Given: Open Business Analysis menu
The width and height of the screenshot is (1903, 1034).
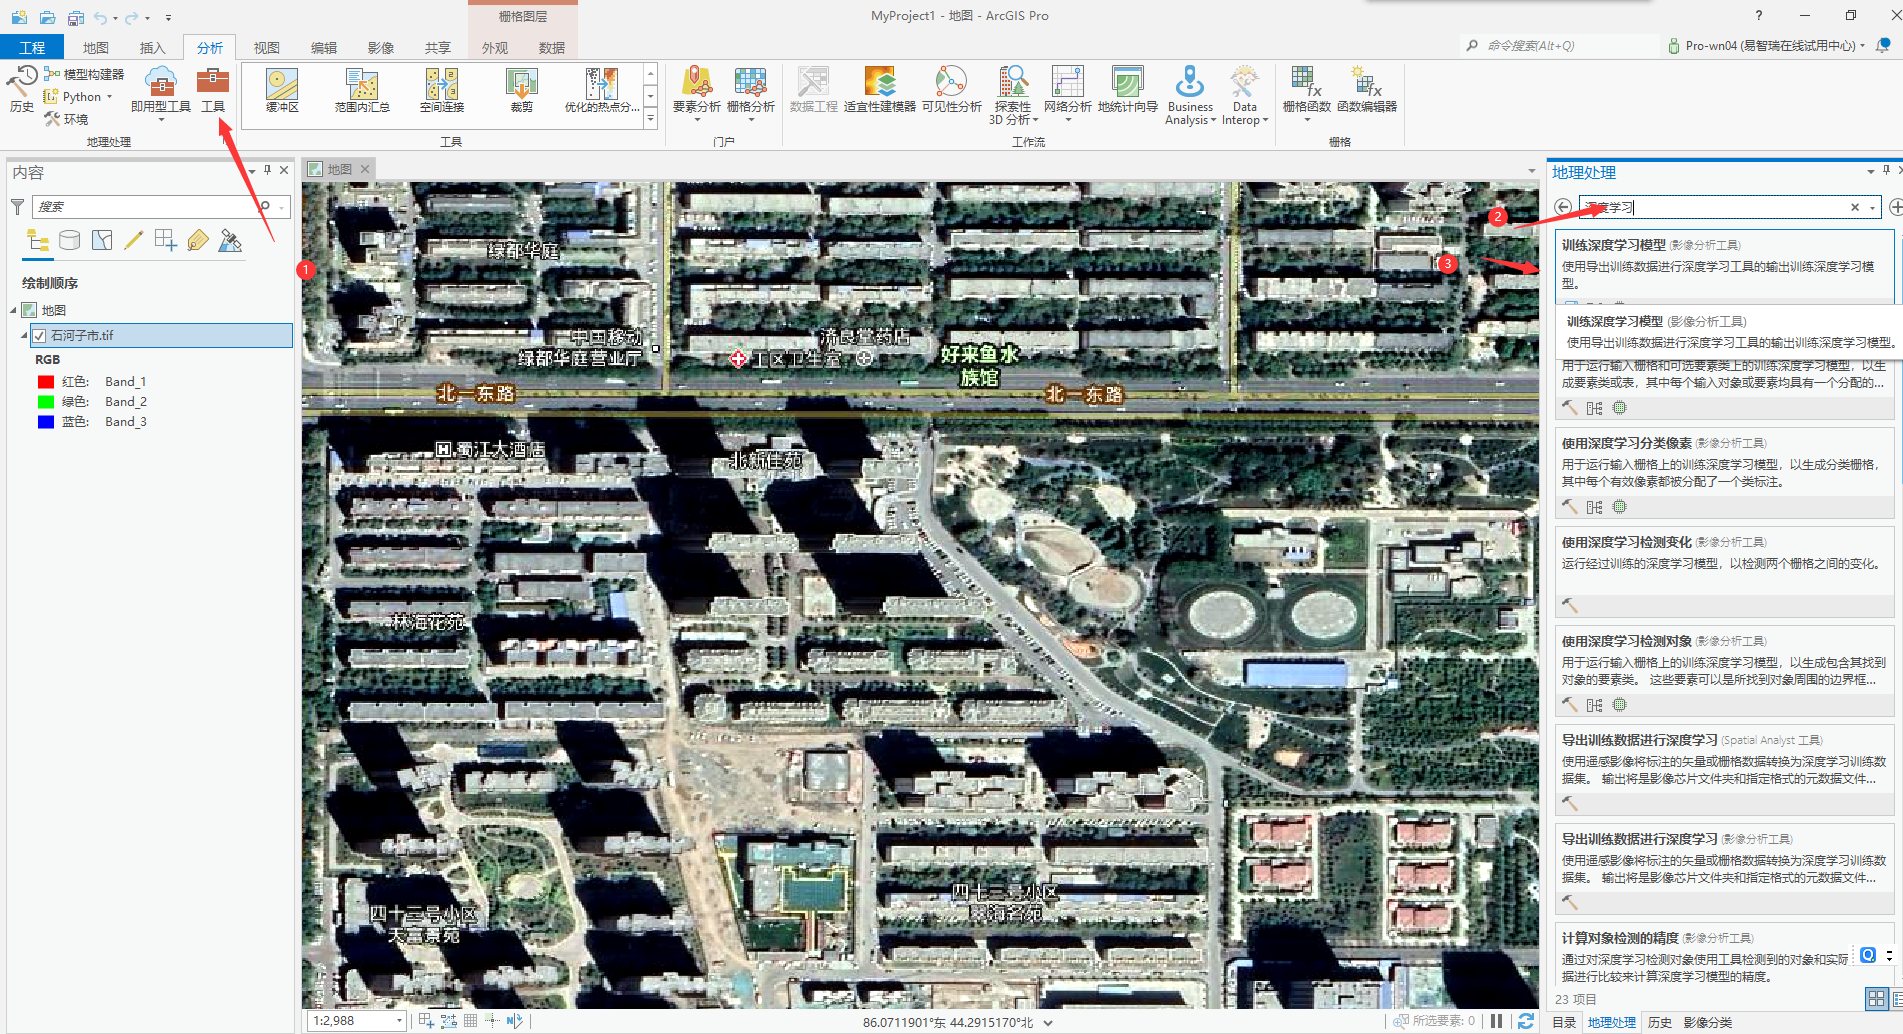Looking at the screenshot, I should 1190,95.
